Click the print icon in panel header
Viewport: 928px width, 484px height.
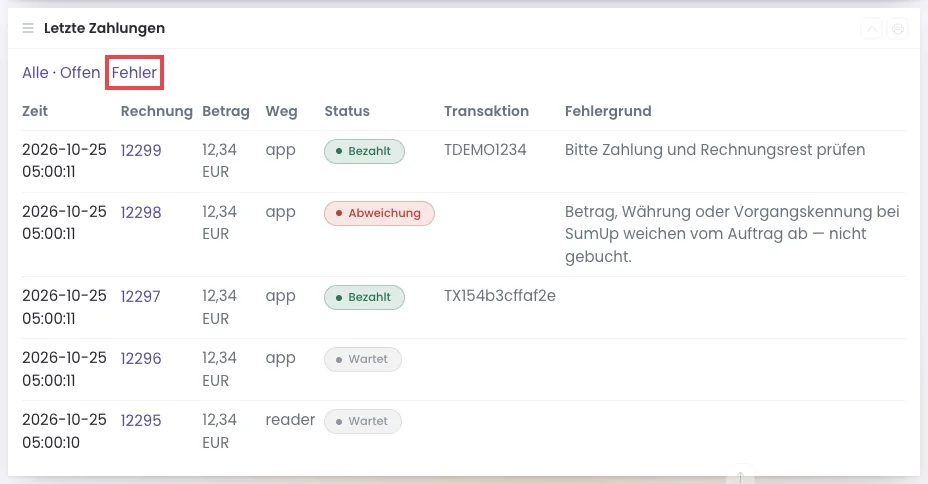(898, 28)
